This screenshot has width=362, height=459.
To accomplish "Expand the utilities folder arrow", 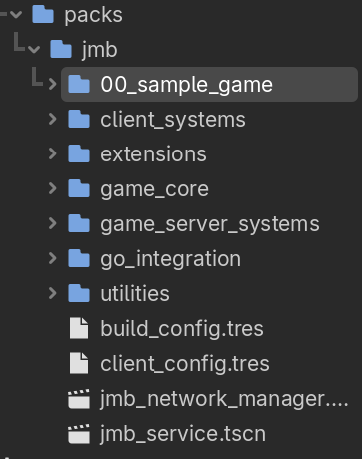I will [x=52, y=293].
